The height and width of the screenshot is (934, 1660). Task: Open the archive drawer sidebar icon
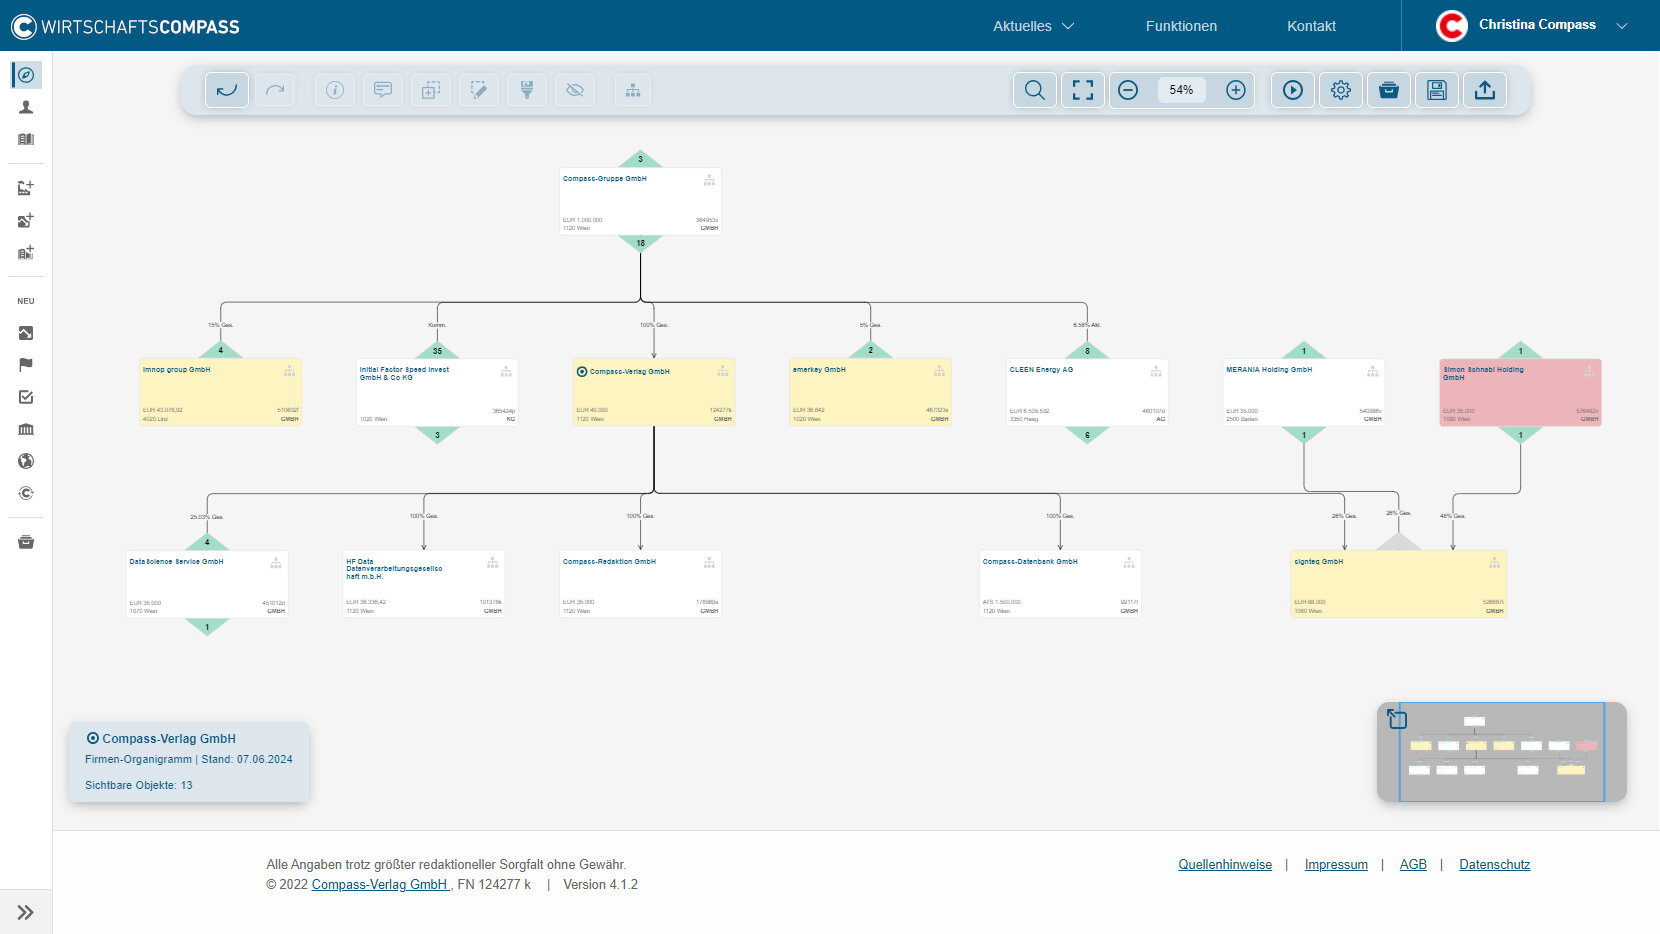click(26, 542)
